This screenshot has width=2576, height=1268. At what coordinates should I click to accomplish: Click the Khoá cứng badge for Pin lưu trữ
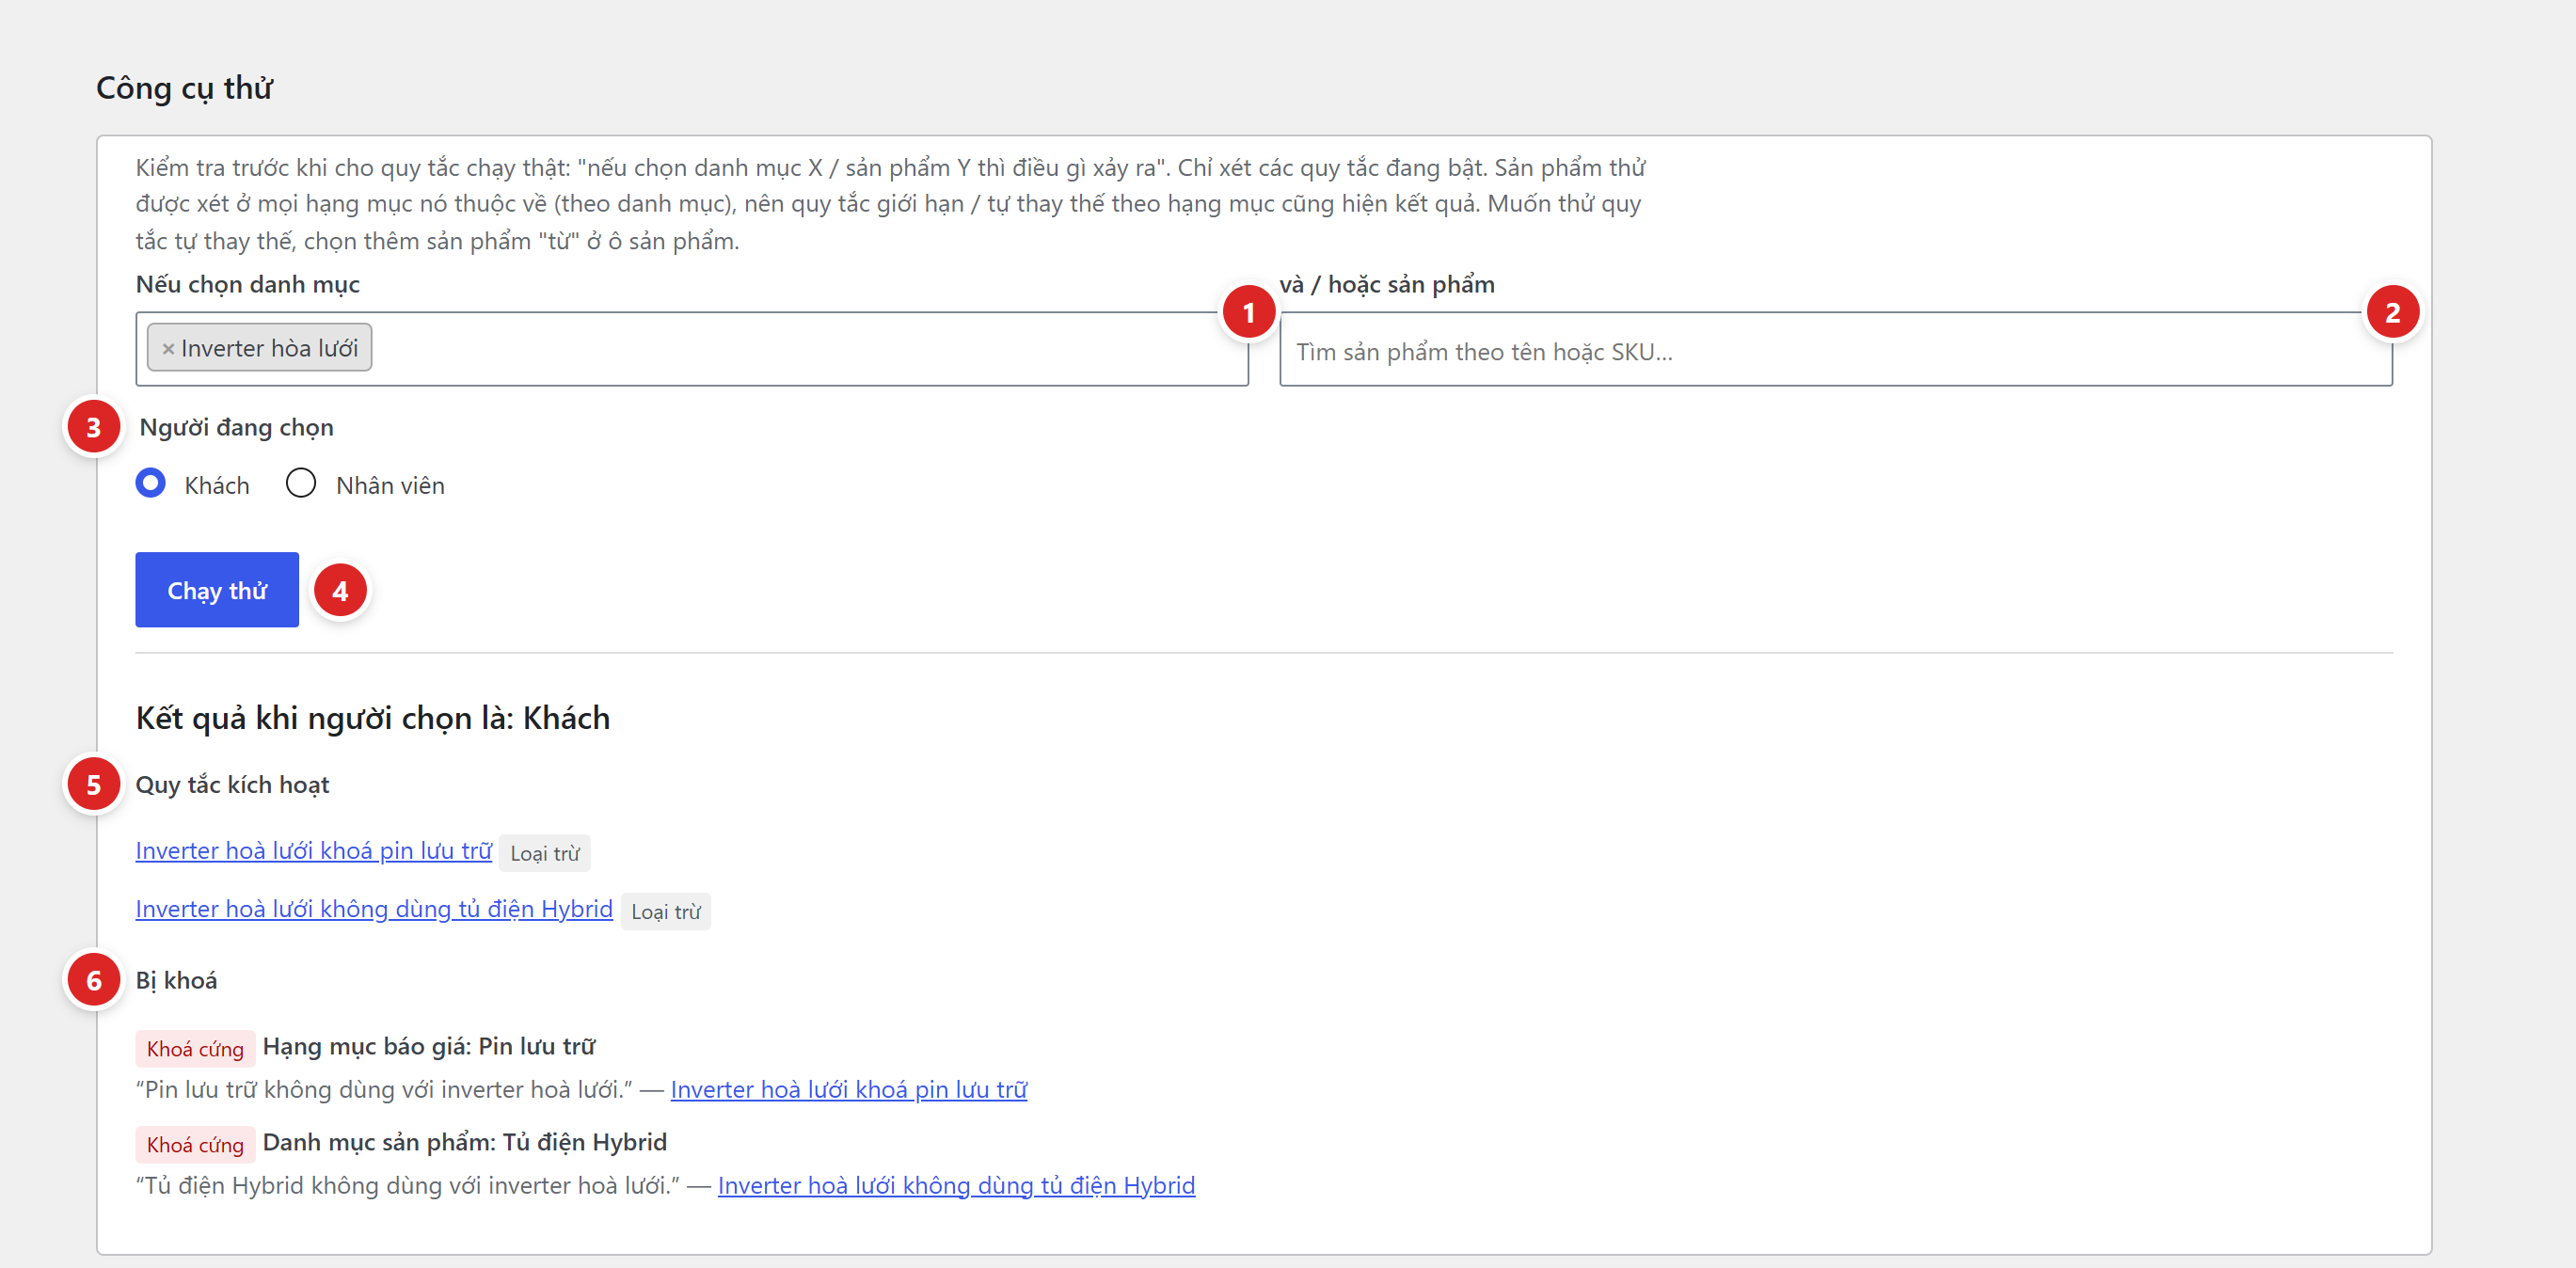pyautogui.click(x=195, y=1049)
